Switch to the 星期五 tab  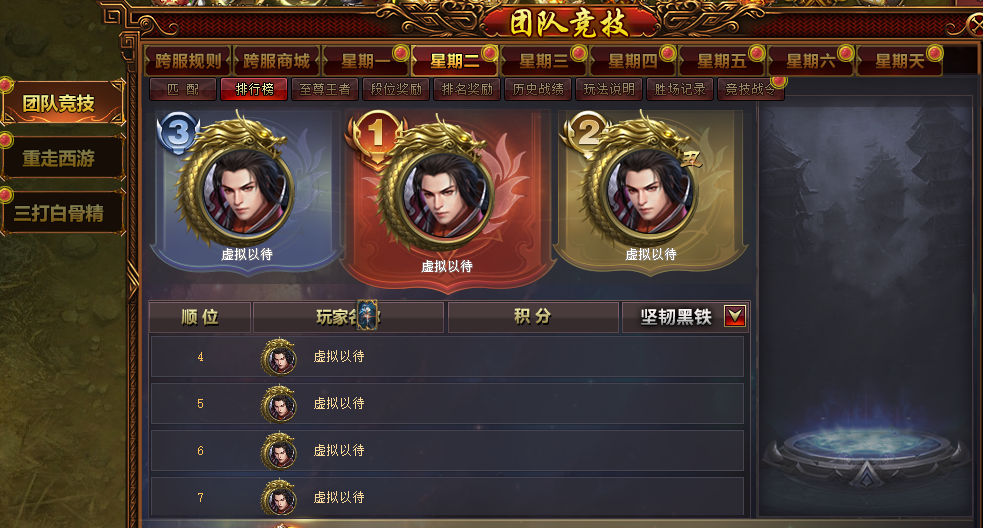click(722, 61)
